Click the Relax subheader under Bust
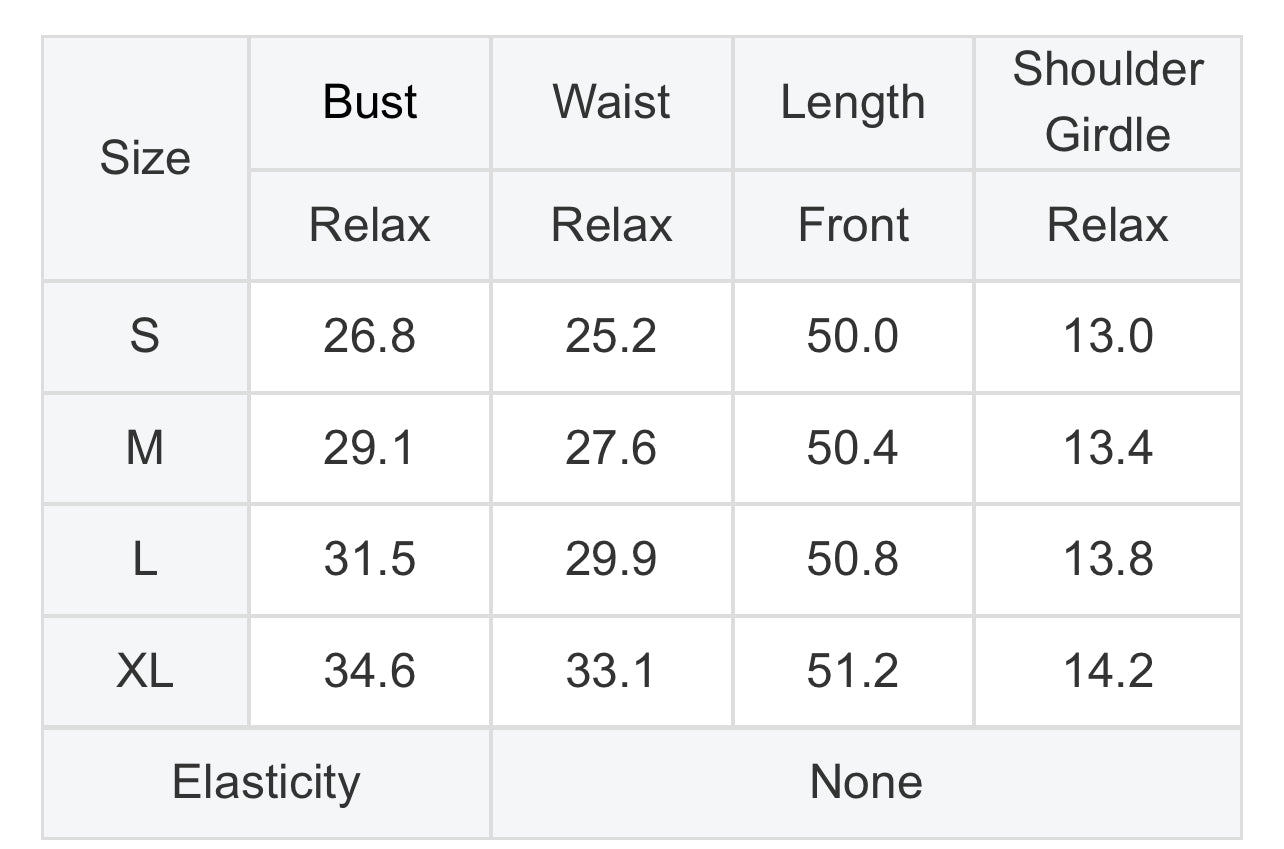 pos(370,225)
